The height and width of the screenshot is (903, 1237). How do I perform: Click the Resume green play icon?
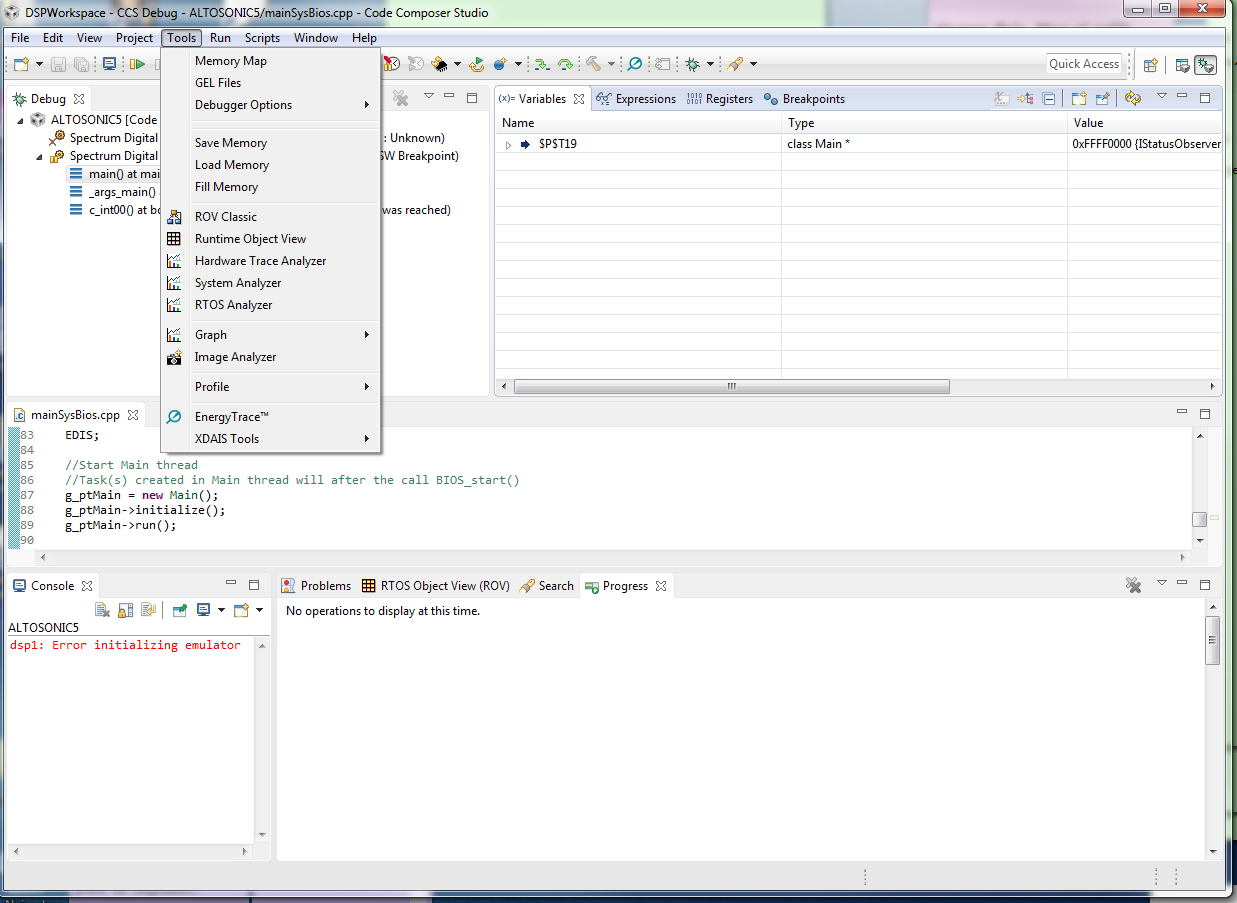[x=137, y=64]
